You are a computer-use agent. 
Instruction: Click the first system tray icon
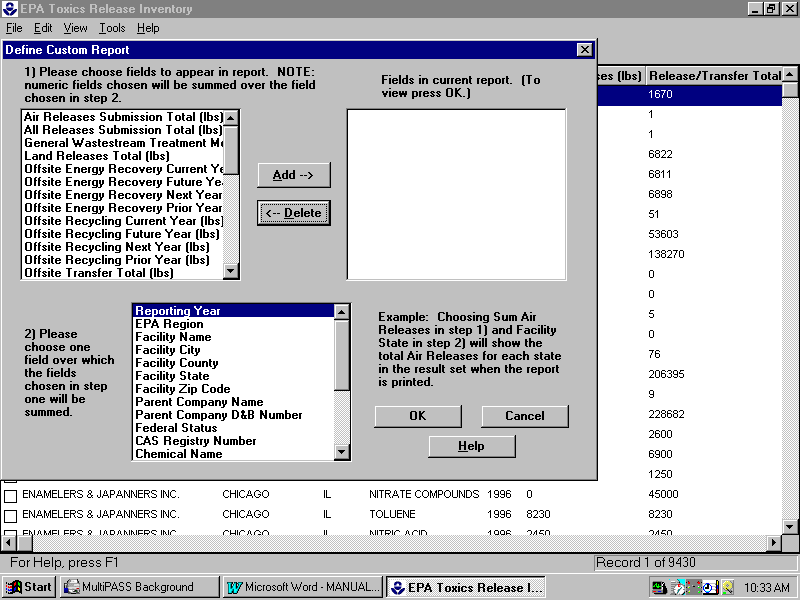point(659,587)
